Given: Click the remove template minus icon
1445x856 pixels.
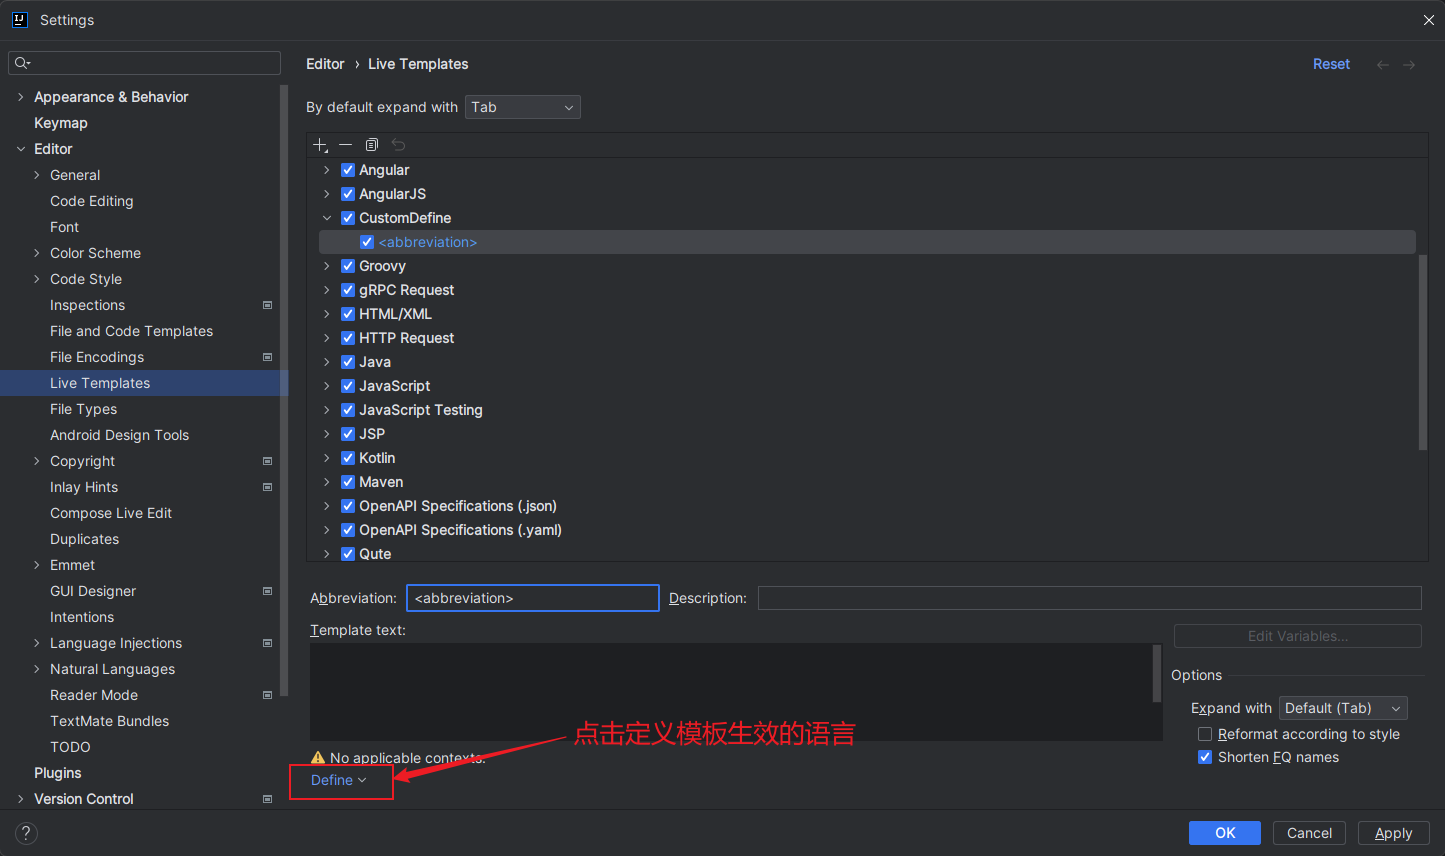Looking at the screenshot, I should [x=346, y=145].
